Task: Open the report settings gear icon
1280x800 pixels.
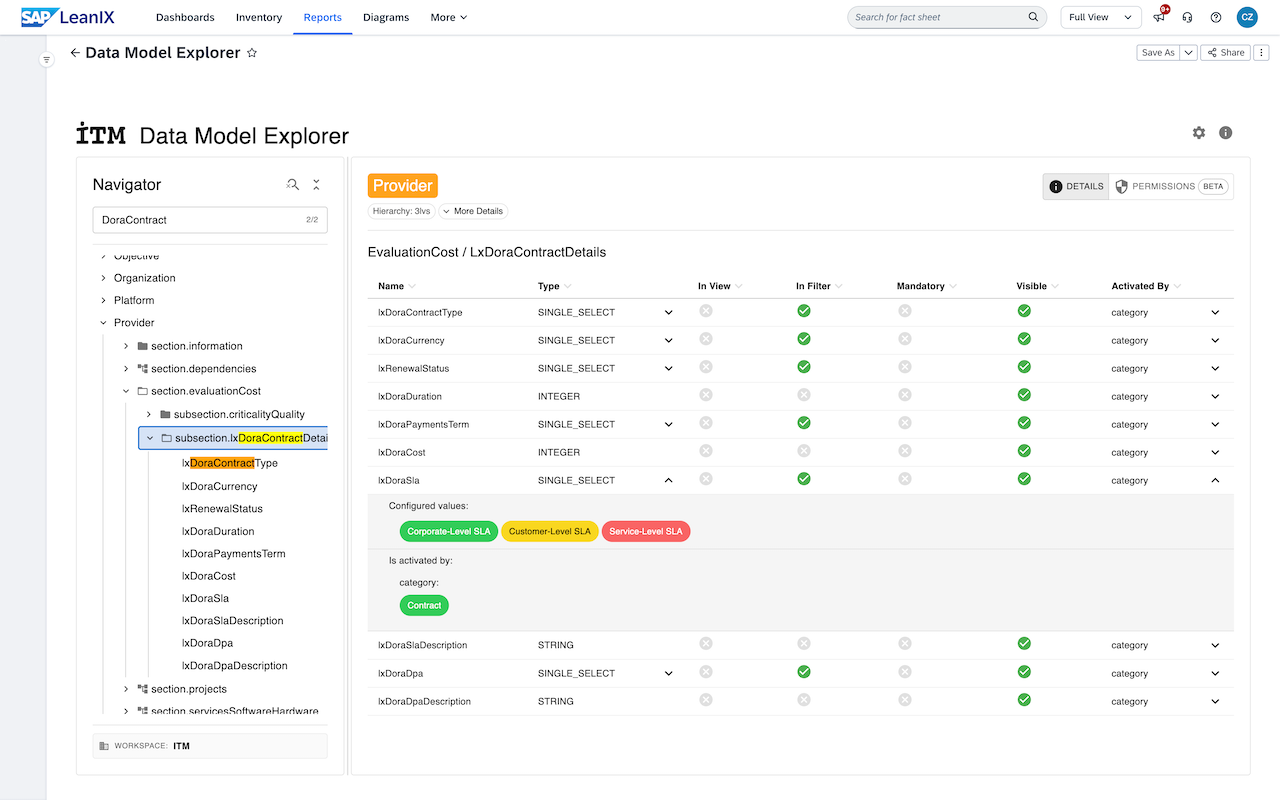Action: click(x=1199, y=133)
